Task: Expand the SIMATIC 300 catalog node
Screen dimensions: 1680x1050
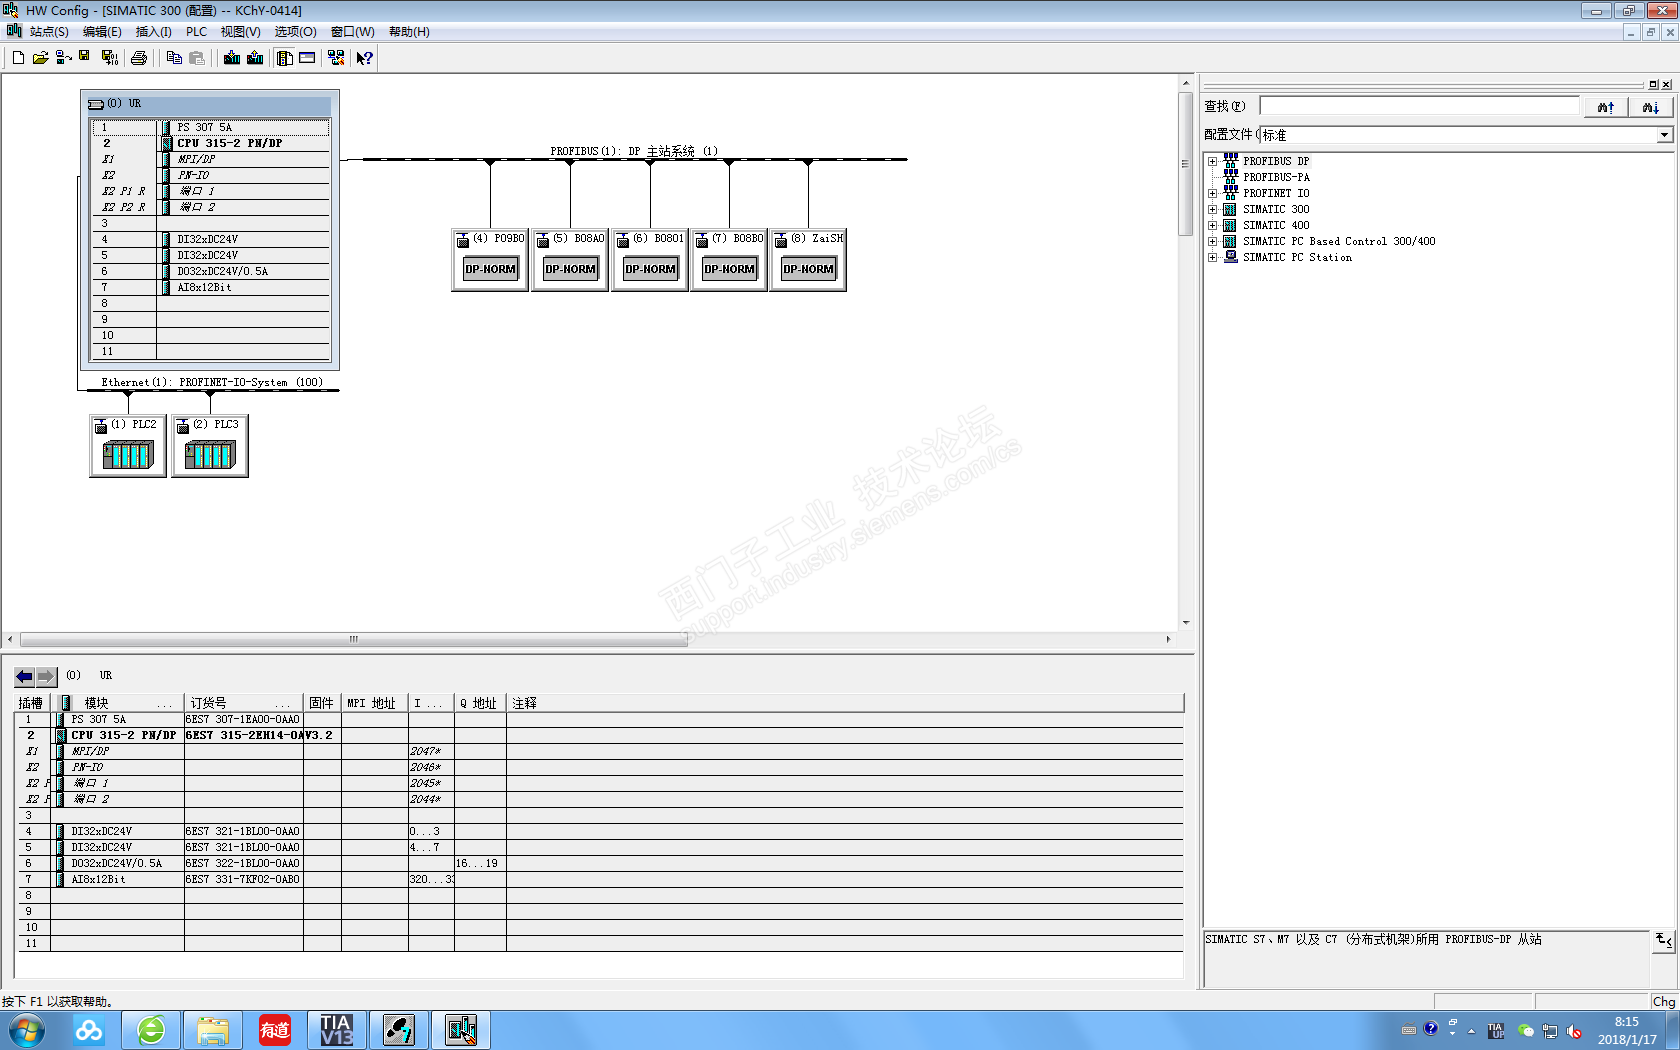Action: (x=1212, y=209)
